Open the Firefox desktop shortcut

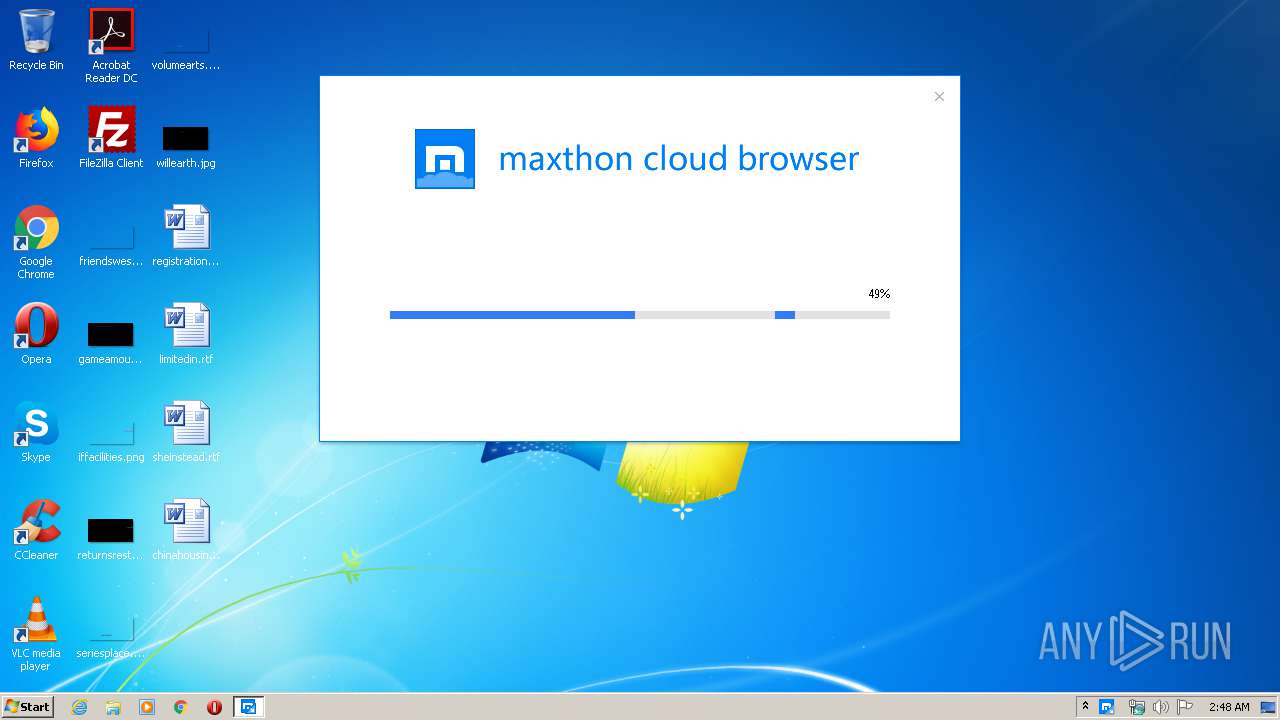[36, 138]
